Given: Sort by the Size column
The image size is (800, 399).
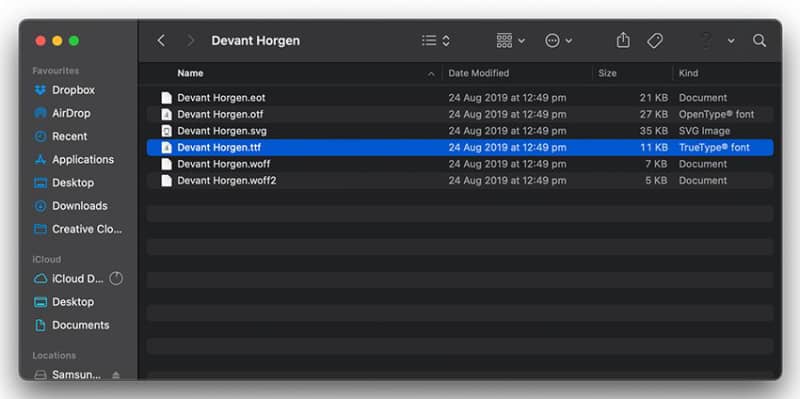Looking at the screenshot, I should 607,73.
